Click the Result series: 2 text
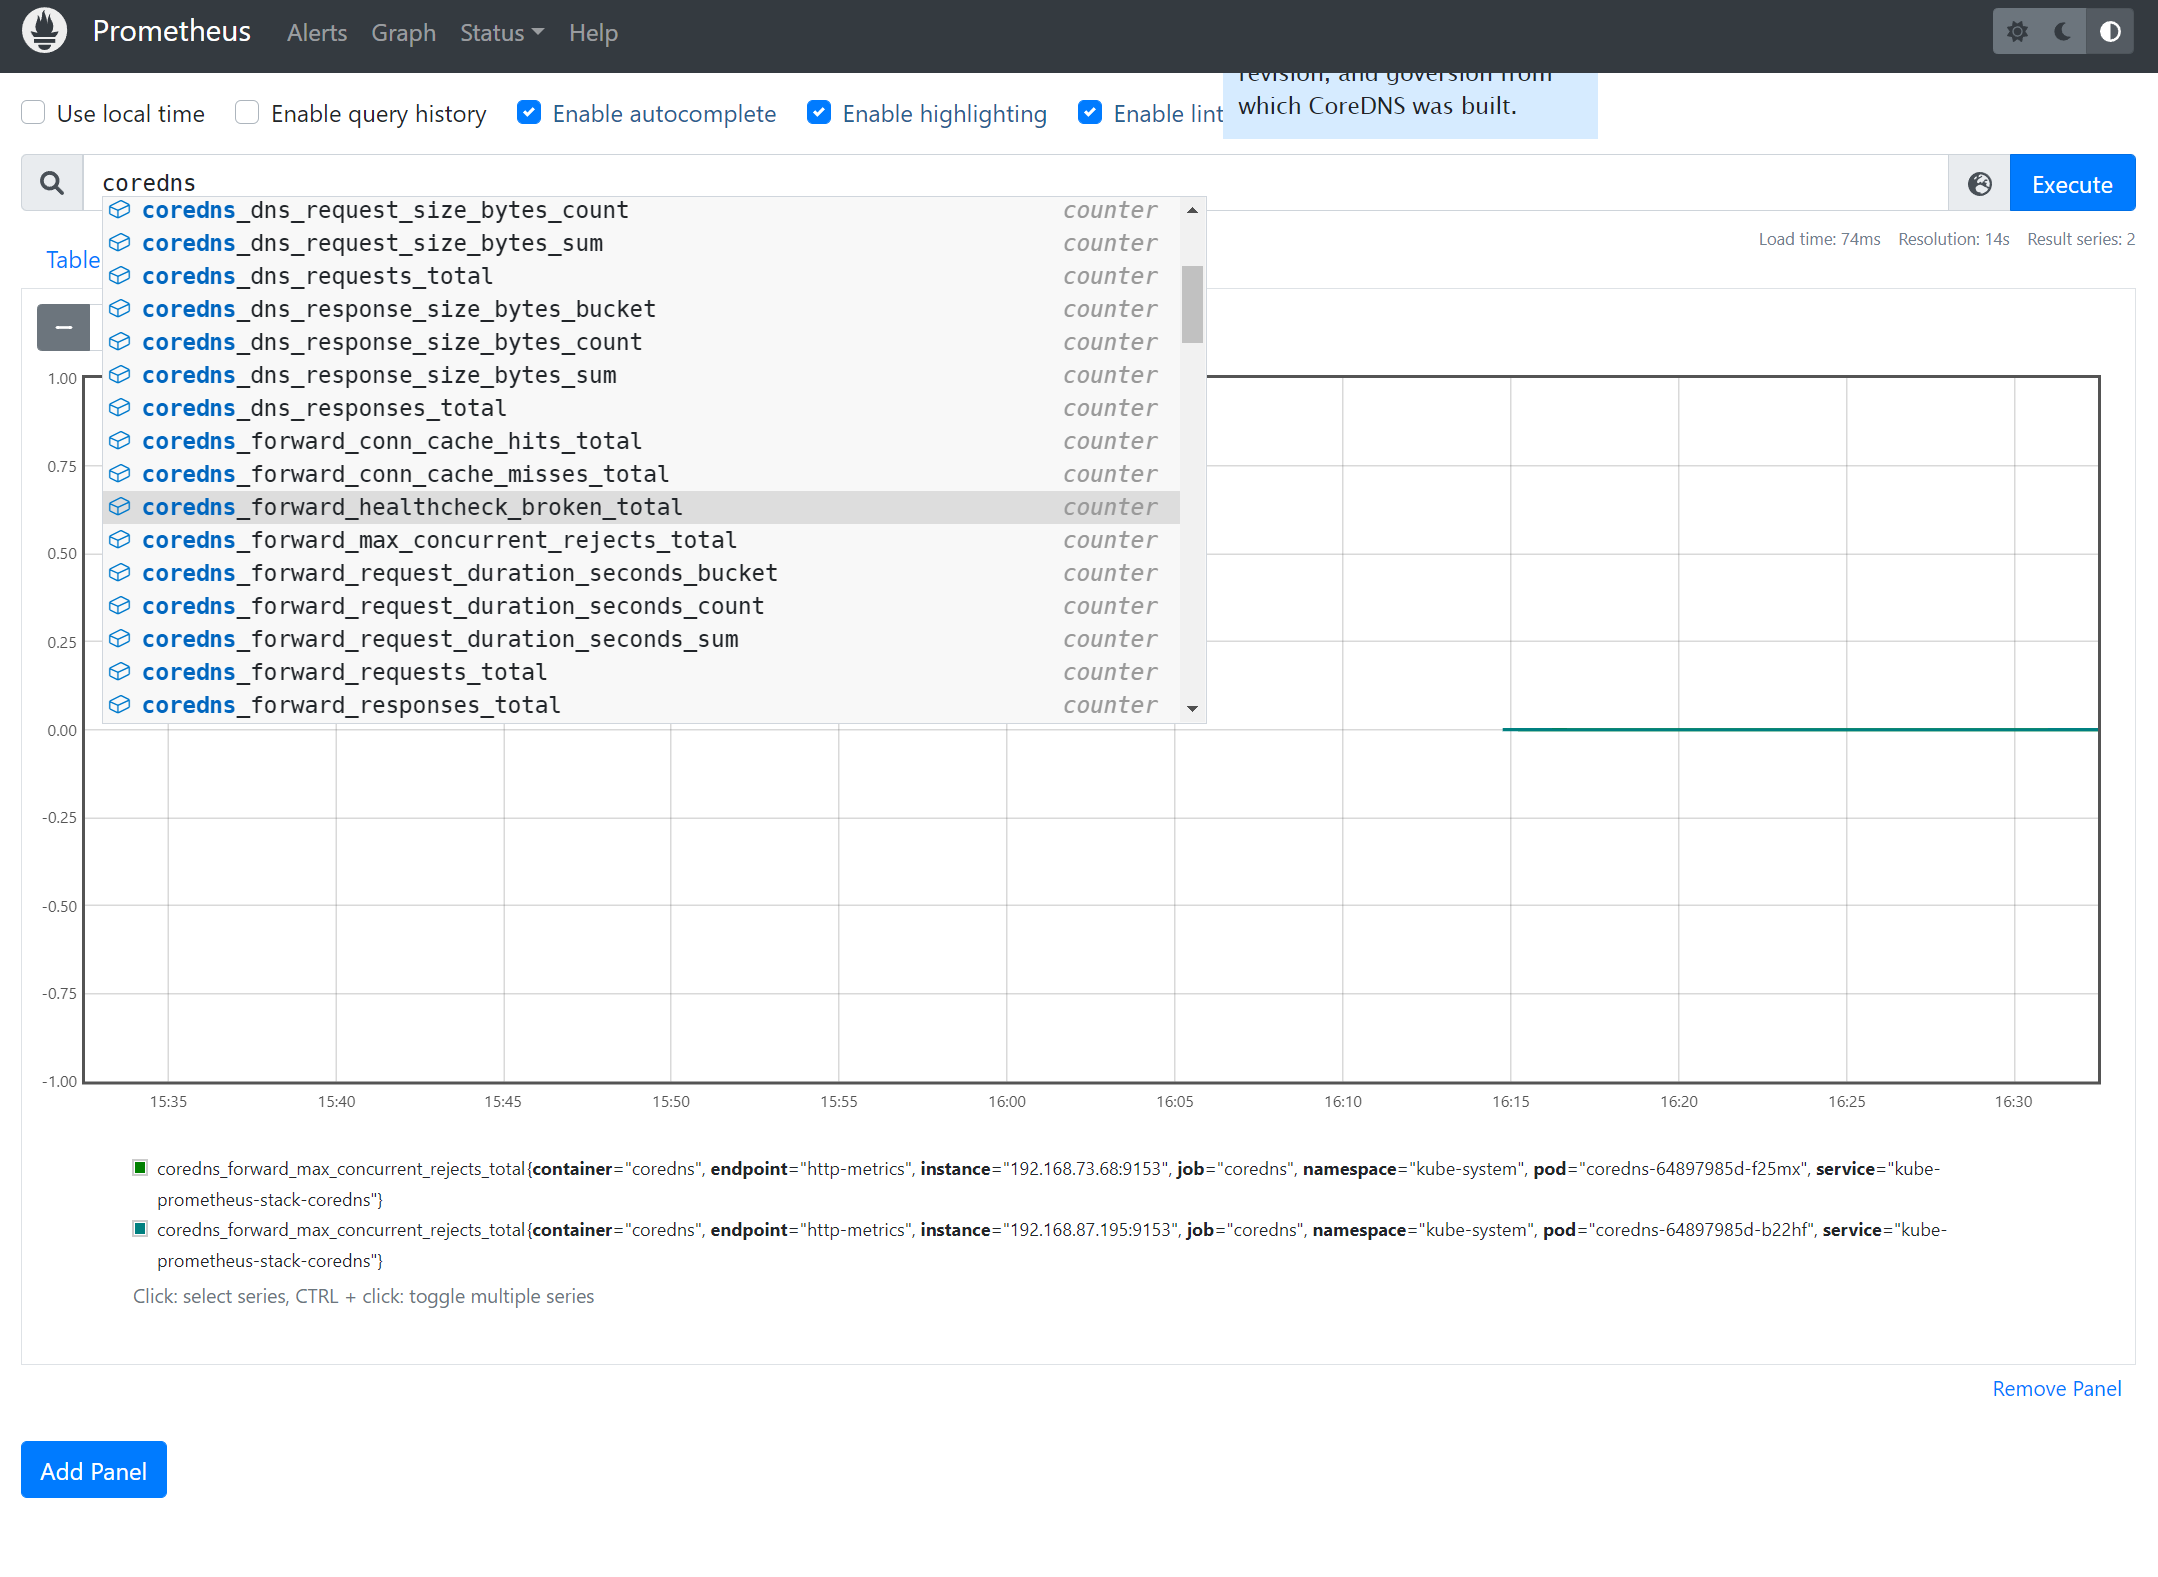The width and height of the screenshot is (2158, 1577). click(x=2080, y=239)
